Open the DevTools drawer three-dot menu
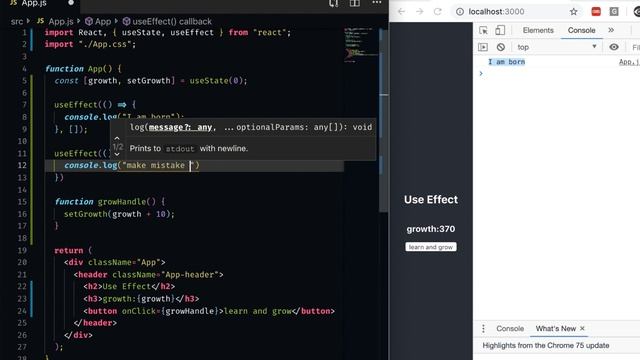The width and height of the screenshot is (640, 360). [483, 329]
